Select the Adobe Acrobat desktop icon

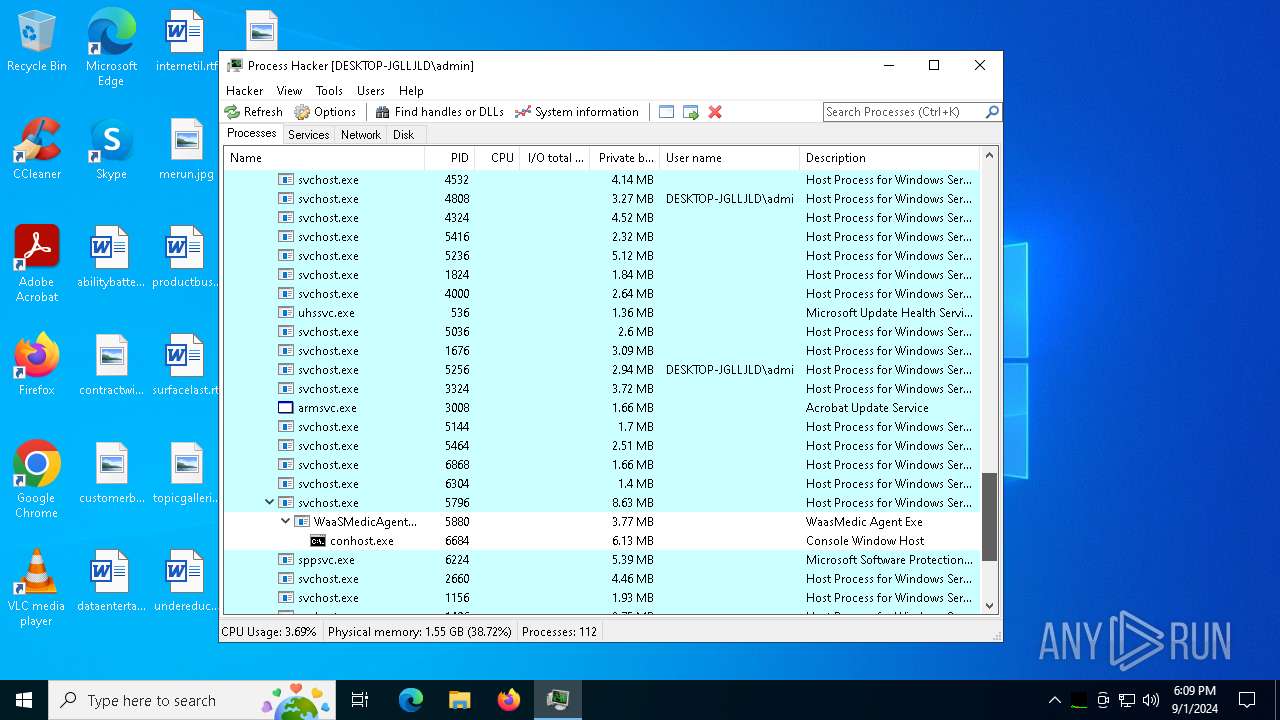click(37, 264)
